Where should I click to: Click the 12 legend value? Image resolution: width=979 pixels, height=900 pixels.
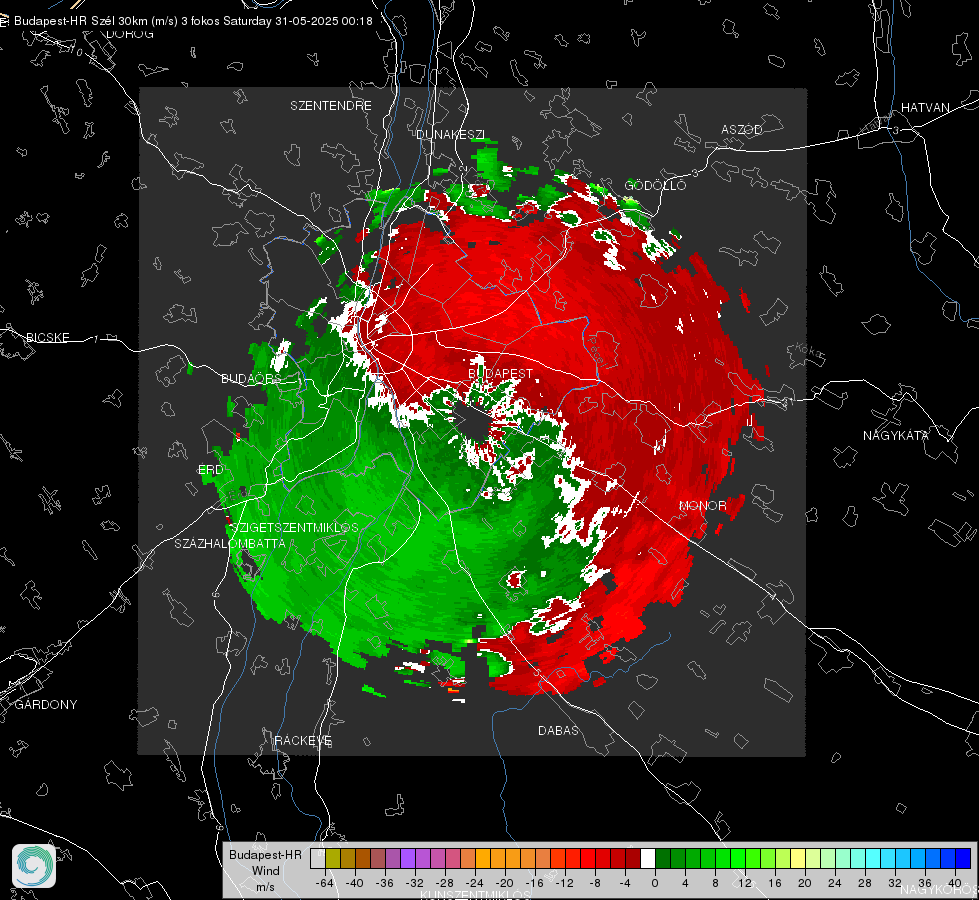[x=745, y=883]
